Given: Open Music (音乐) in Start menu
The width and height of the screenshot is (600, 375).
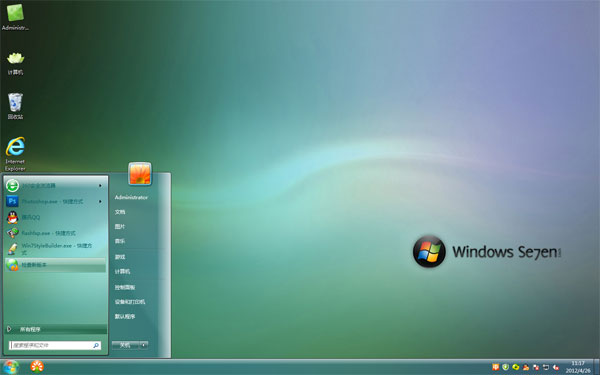Looking at the screenshot, I should click(x=120, y=241).
